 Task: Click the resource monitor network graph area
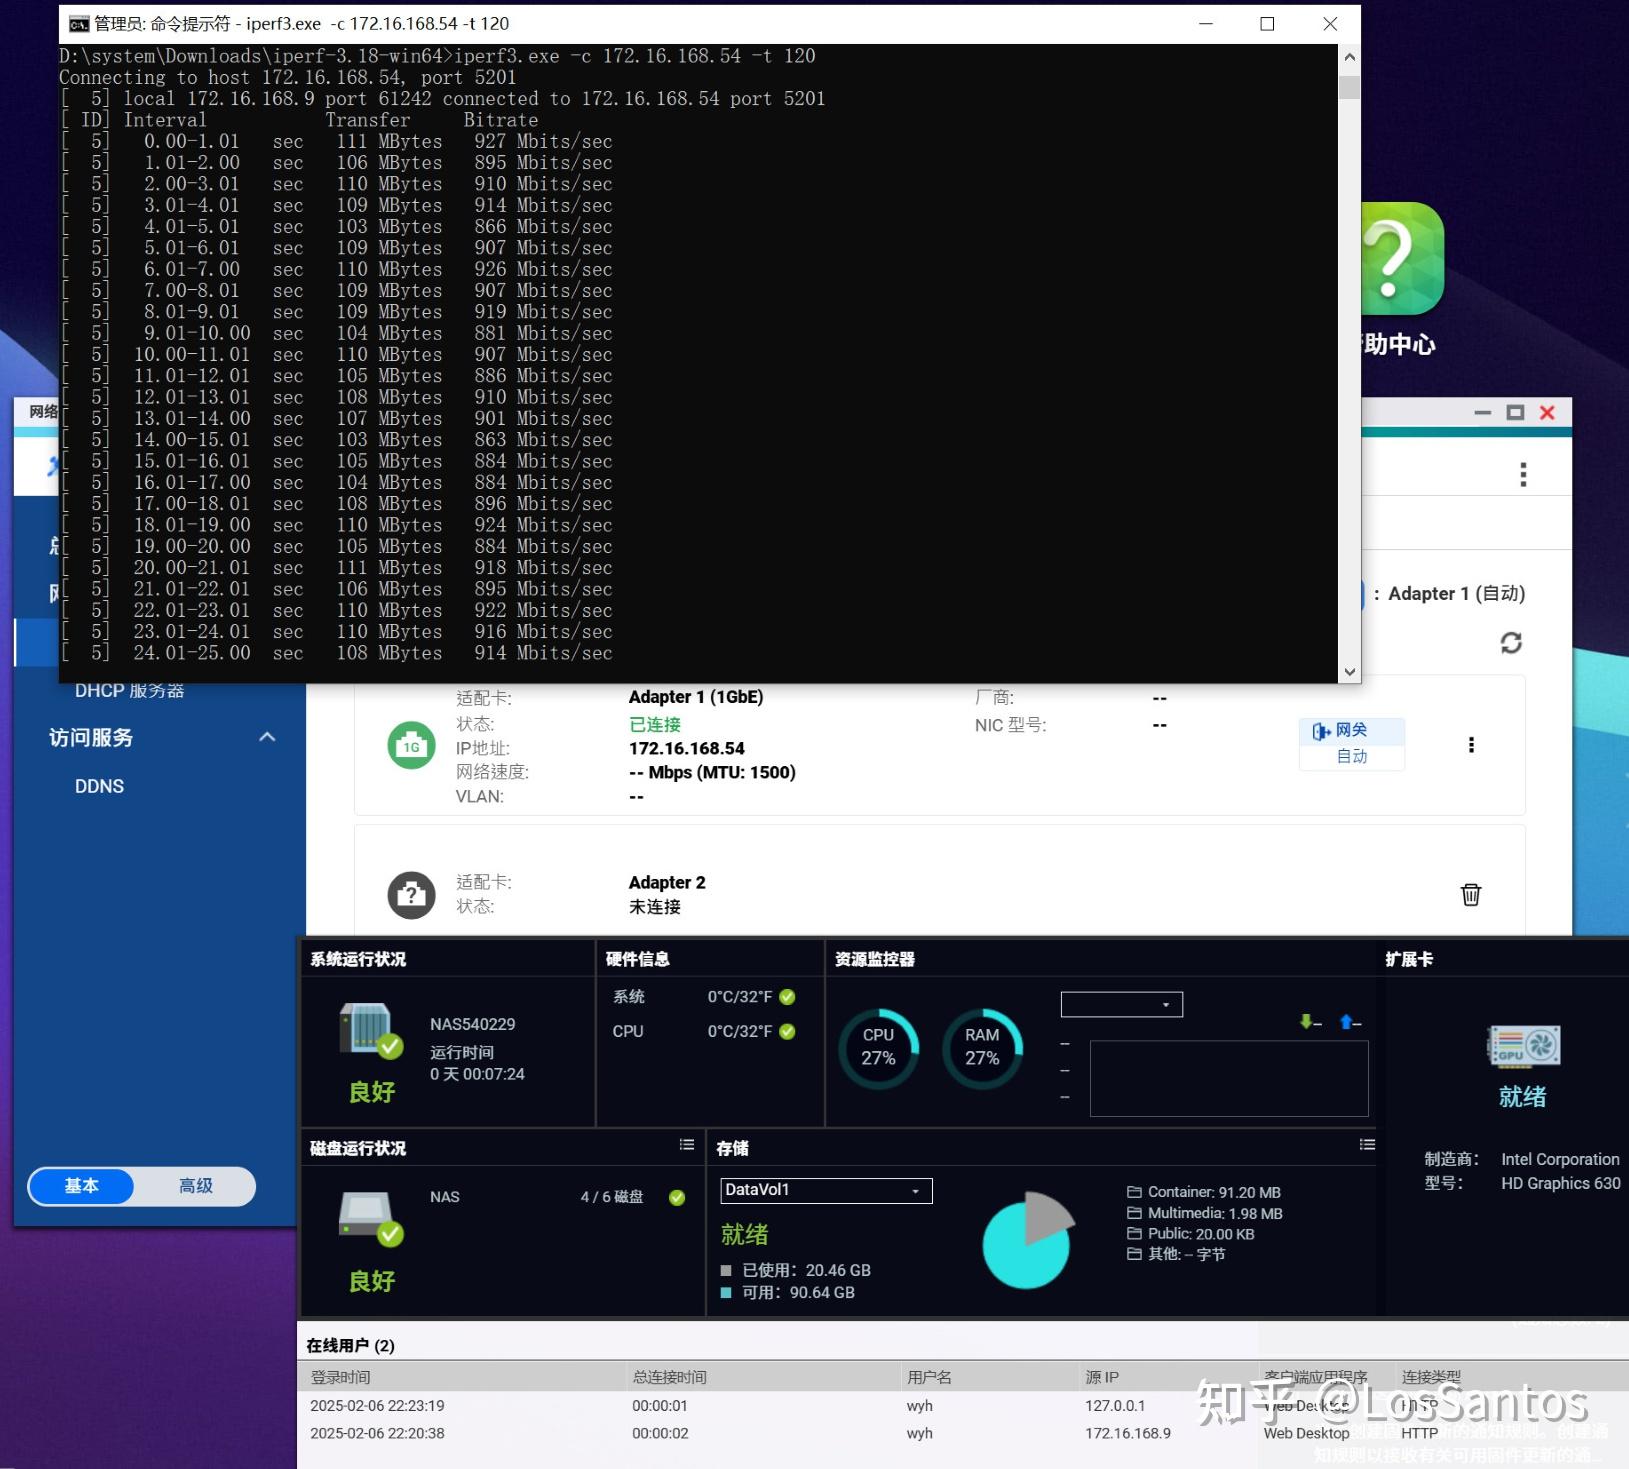(1229, 1078)
